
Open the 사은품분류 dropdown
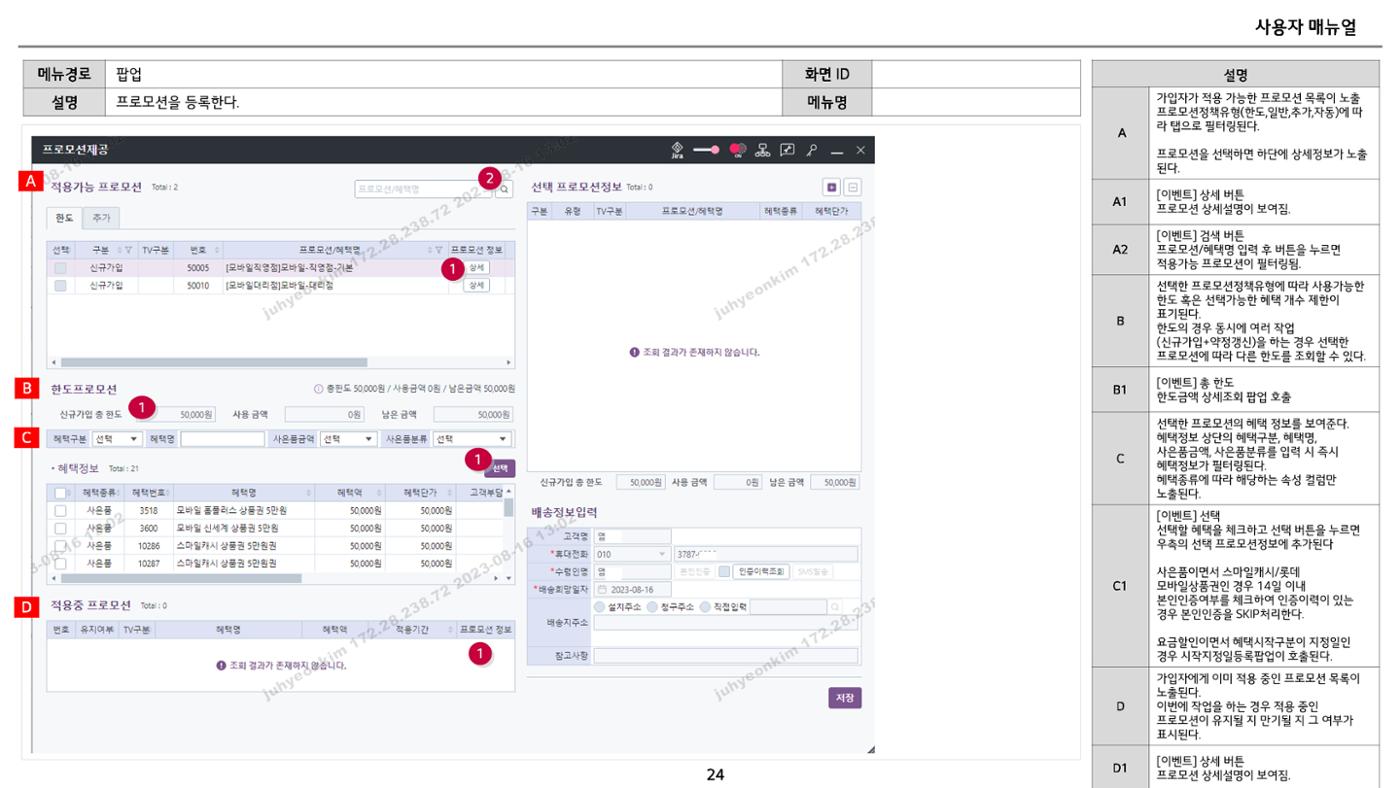[473, 439]
